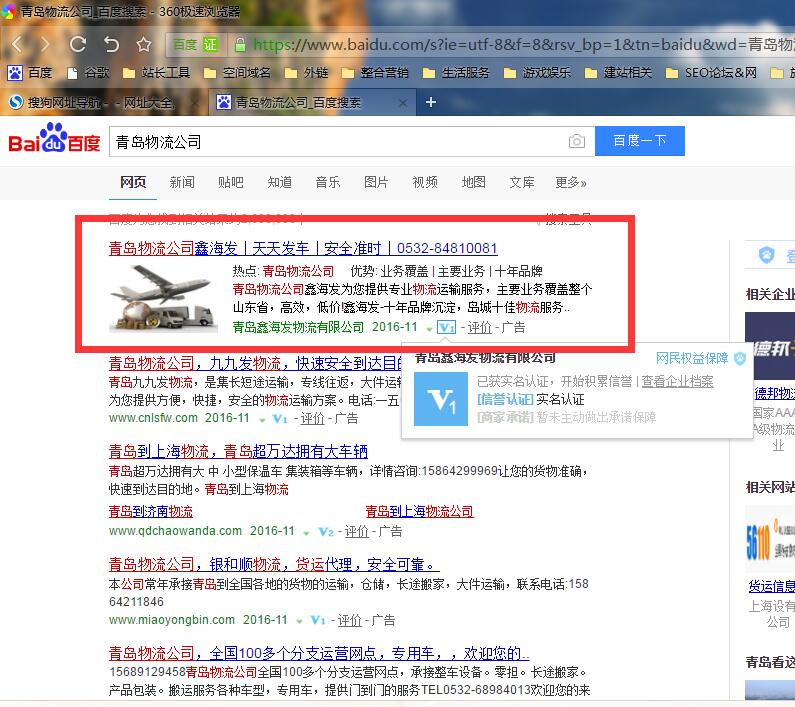This screenshot has width=795, height=707.
Task: Open the 站长工具 bookmark folder
Action: (157, 73)
